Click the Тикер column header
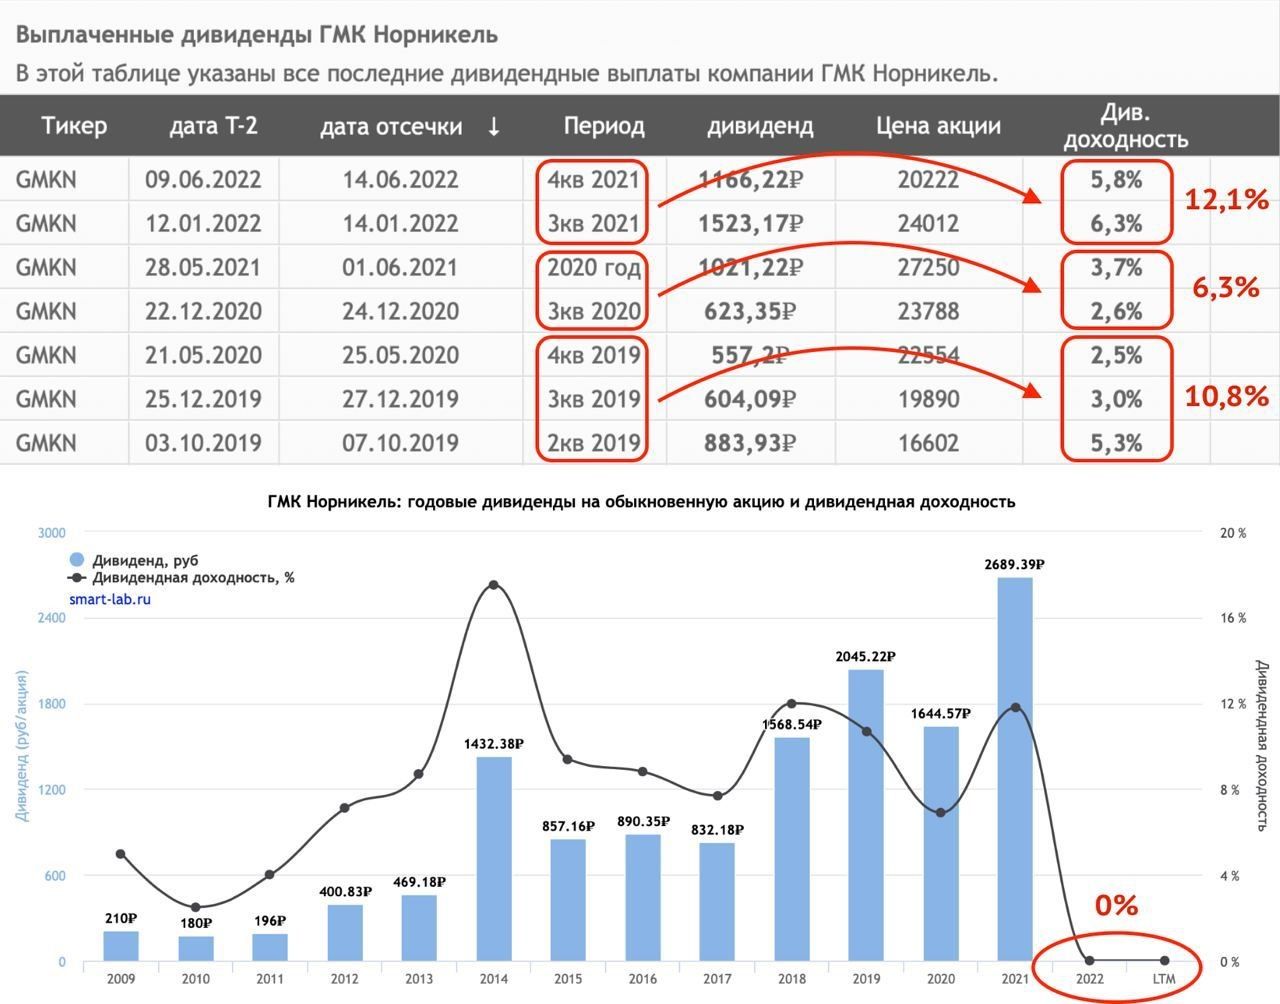 [74, 126]
